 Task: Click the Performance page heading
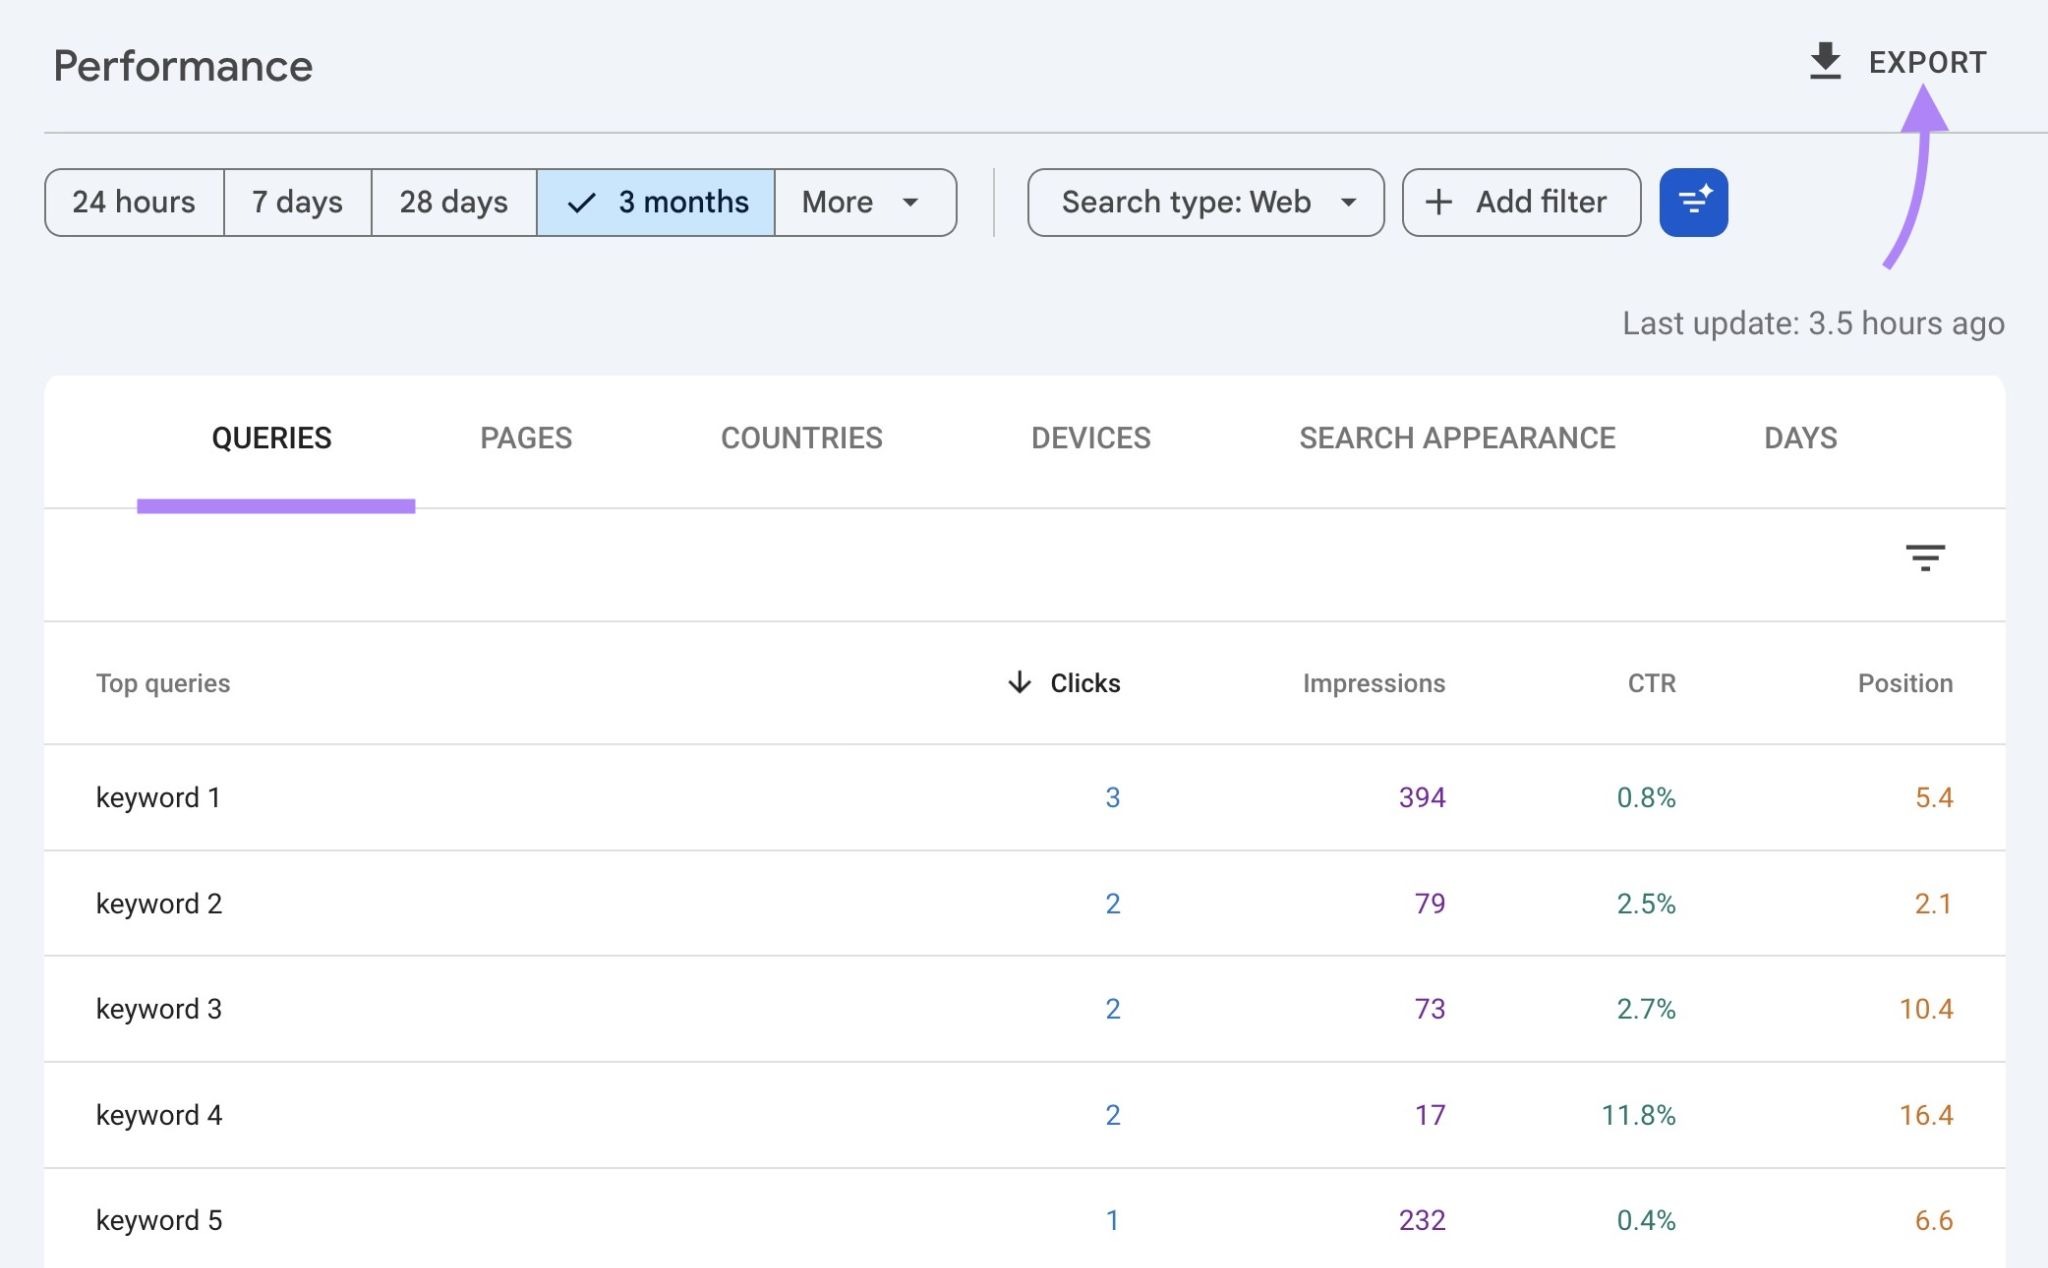coord(183,66)
